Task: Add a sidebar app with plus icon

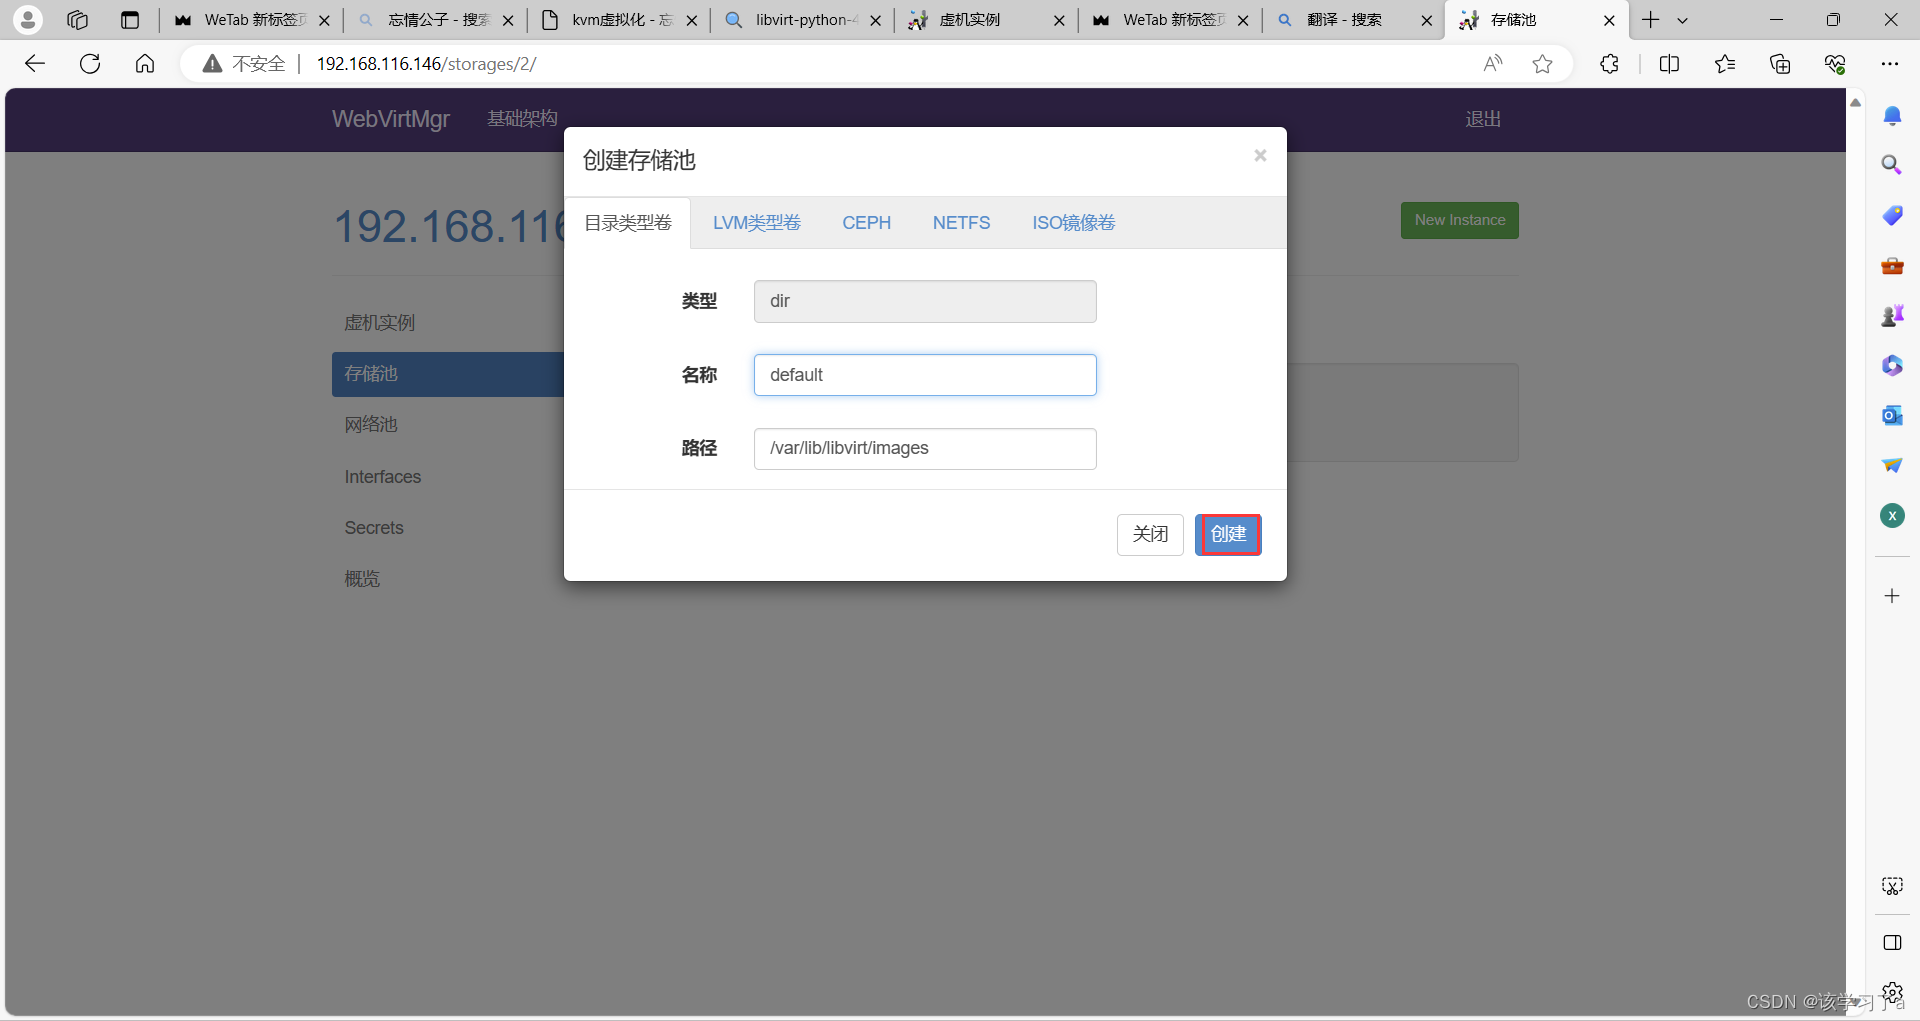Action: [1892, 596]
